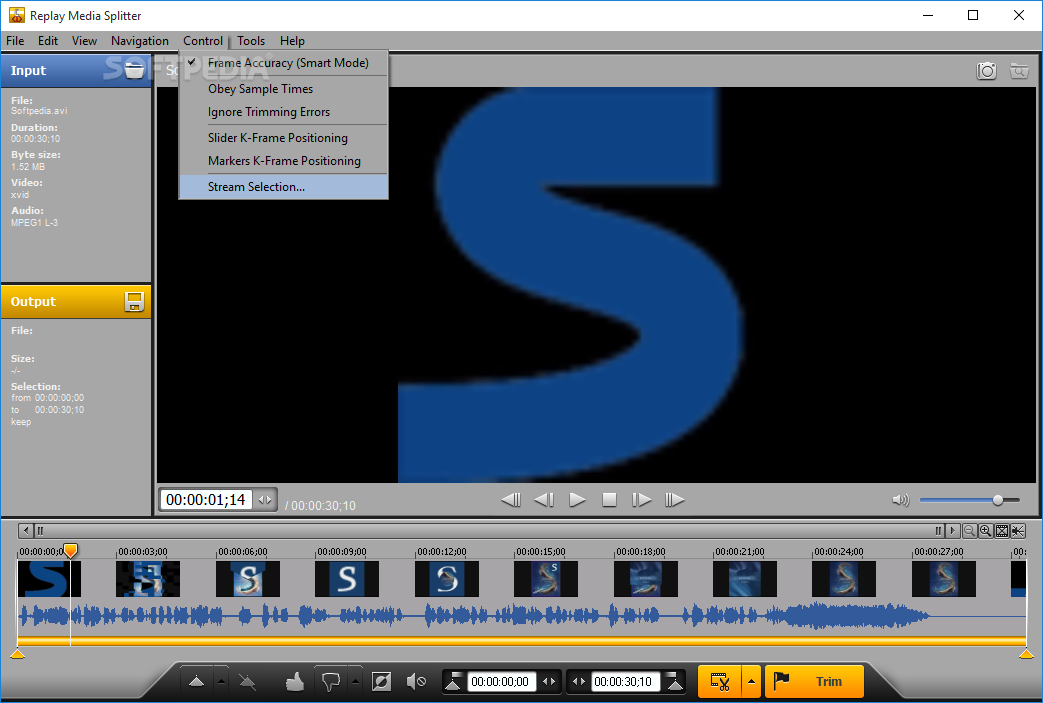Click the current time field 00:00:01;14
Screen dimensions: 1043x703
click(x=206, y=500)
